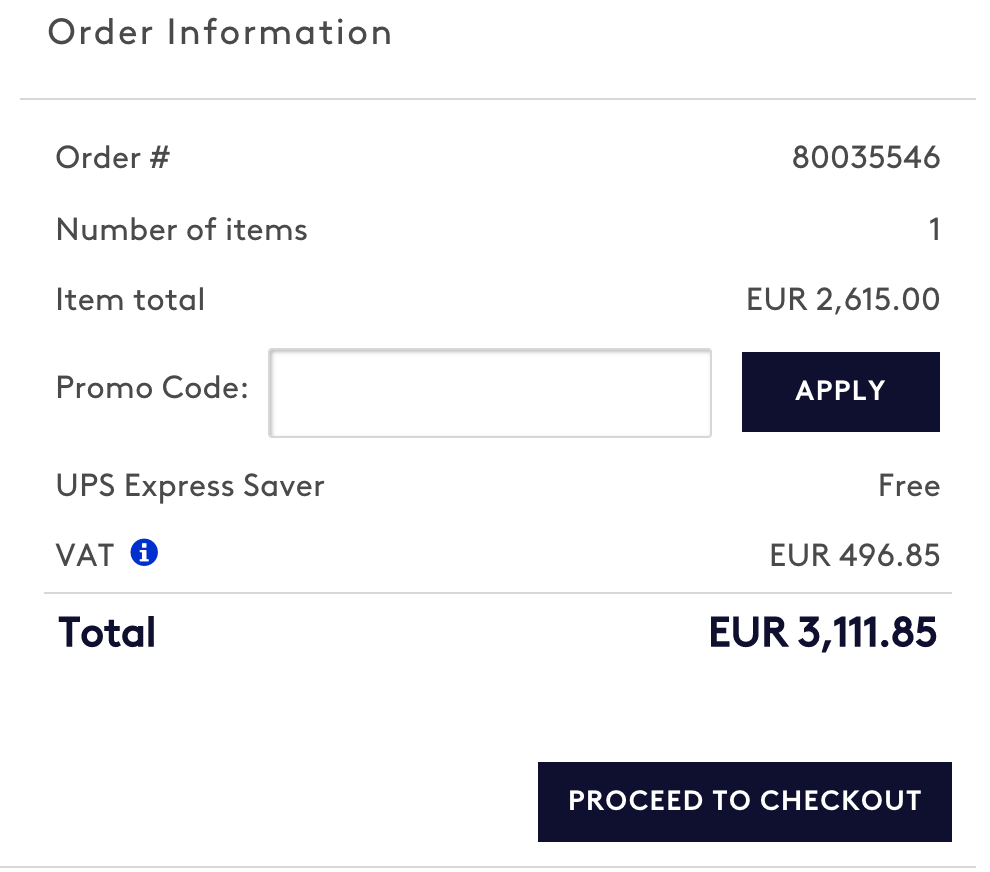The width and height of the screenshot is (990, 872).
Task: Click the Free shipping cost
Action: click(909, 487)
